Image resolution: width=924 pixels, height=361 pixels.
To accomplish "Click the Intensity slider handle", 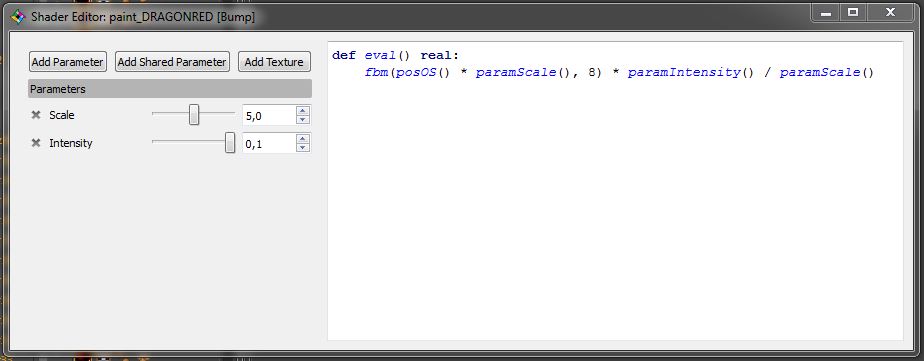I will pos(230,143).
